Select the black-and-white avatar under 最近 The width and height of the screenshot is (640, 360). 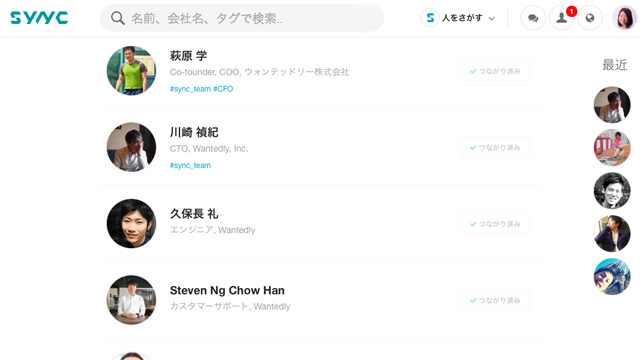(612, 191)
